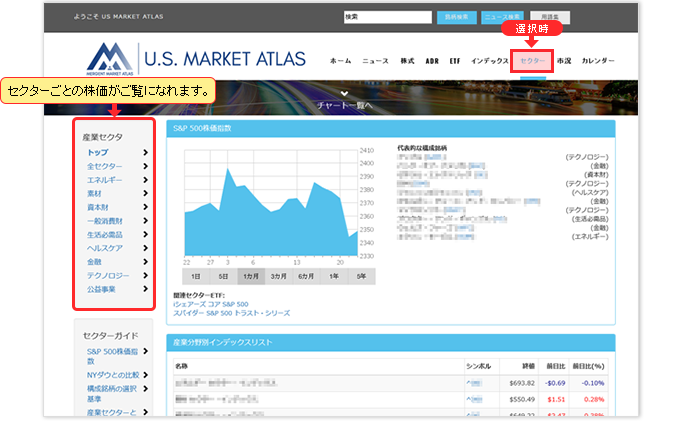Switch chart to 1日 period
This screenshot has height=421, width=686.
click(196, 277)
